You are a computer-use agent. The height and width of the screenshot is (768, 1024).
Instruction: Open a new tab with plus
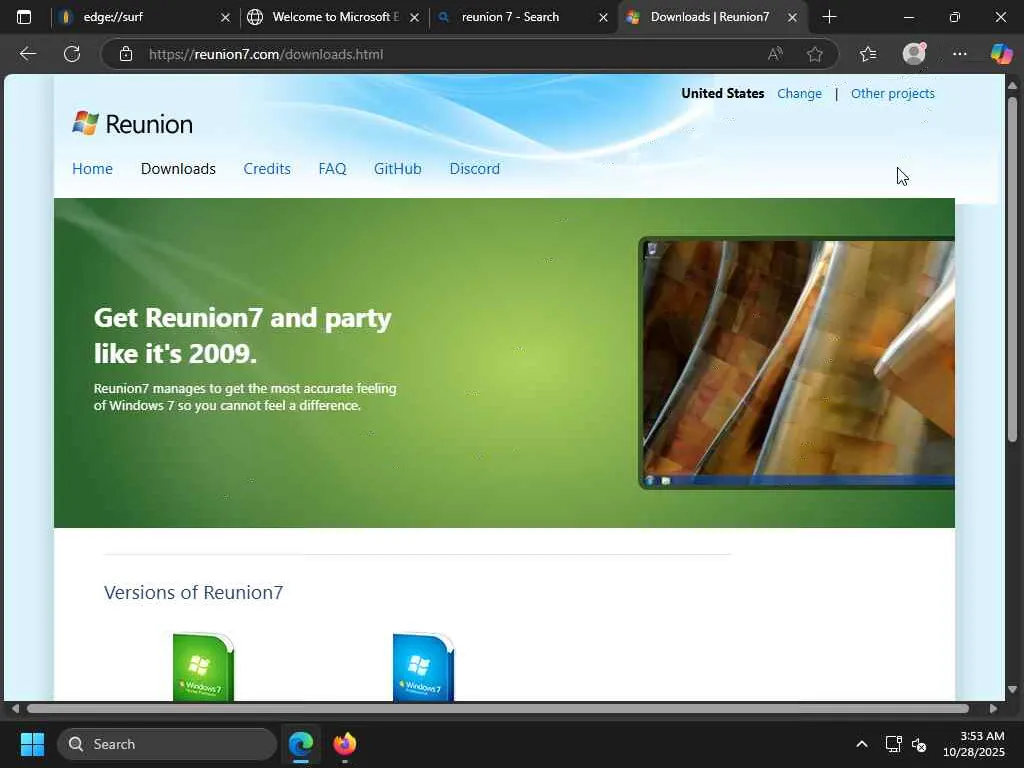coord(829,17)
